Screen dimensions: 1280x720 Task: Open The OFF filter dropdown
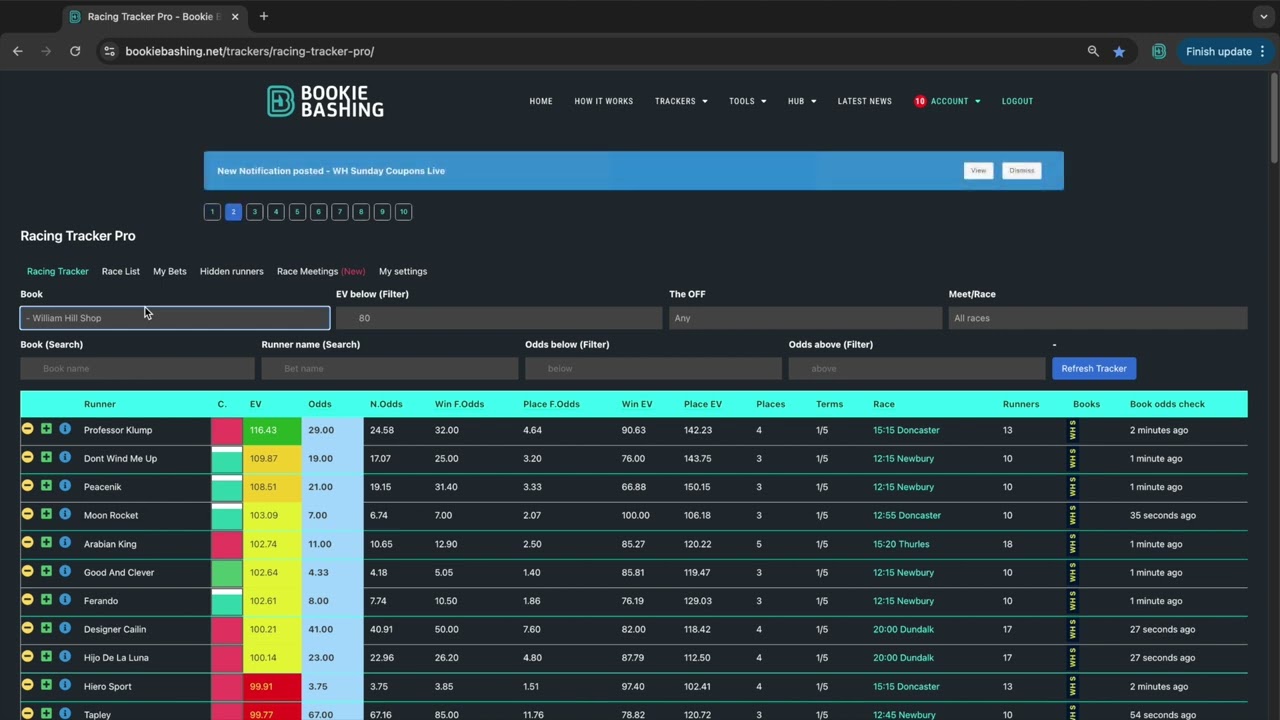[805, 318]
